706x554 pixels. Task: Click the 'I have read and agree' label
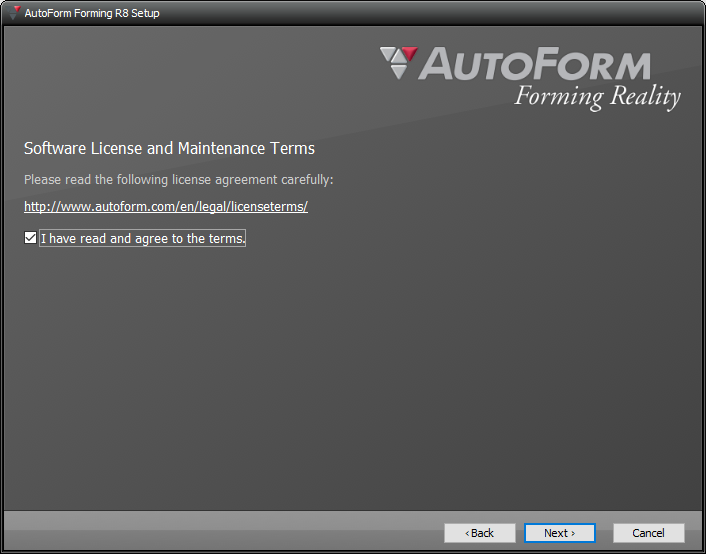click(143, 238)
